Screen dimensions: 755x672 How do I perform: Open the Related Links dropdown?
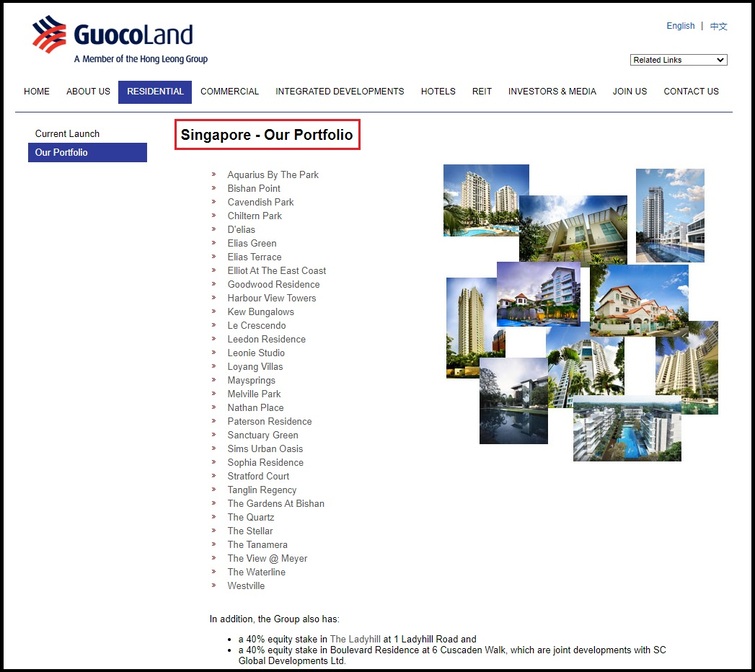pos(678,60)
